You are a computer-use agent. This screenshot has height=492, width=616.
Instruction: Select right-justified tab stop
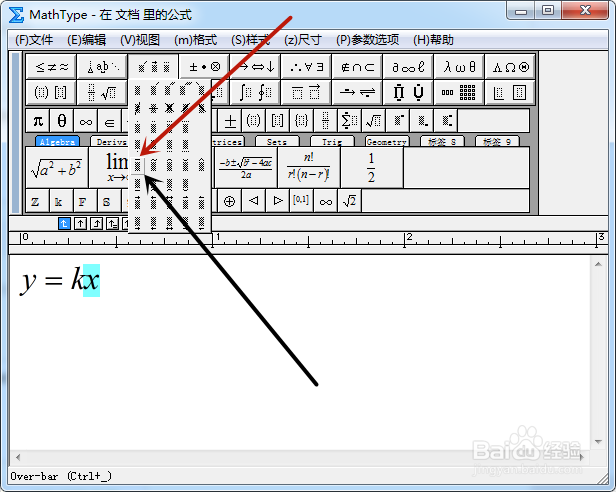tap(96, 224)
